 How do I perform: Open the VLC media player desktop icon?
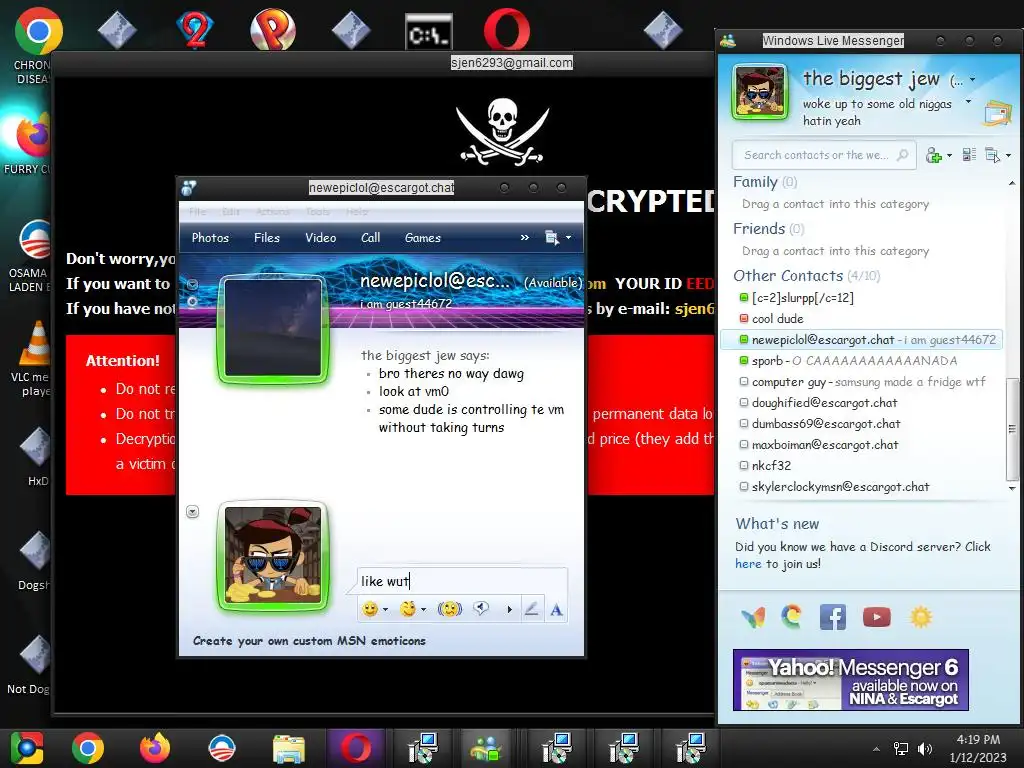pyautogui.click(x=35, y=344)
